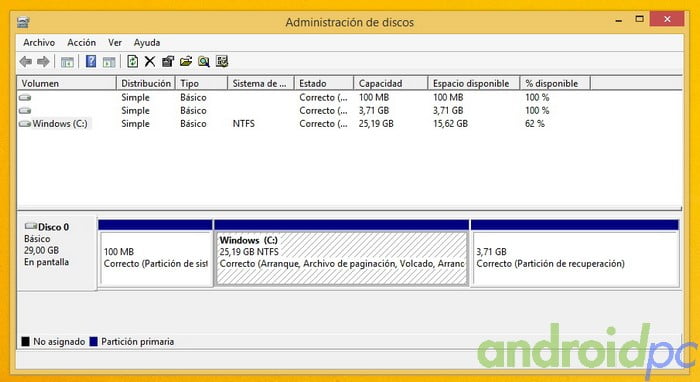
Task: Click the 100 MB capacity cell in the list
Action: pyautogui.click(x=374, y=97)
